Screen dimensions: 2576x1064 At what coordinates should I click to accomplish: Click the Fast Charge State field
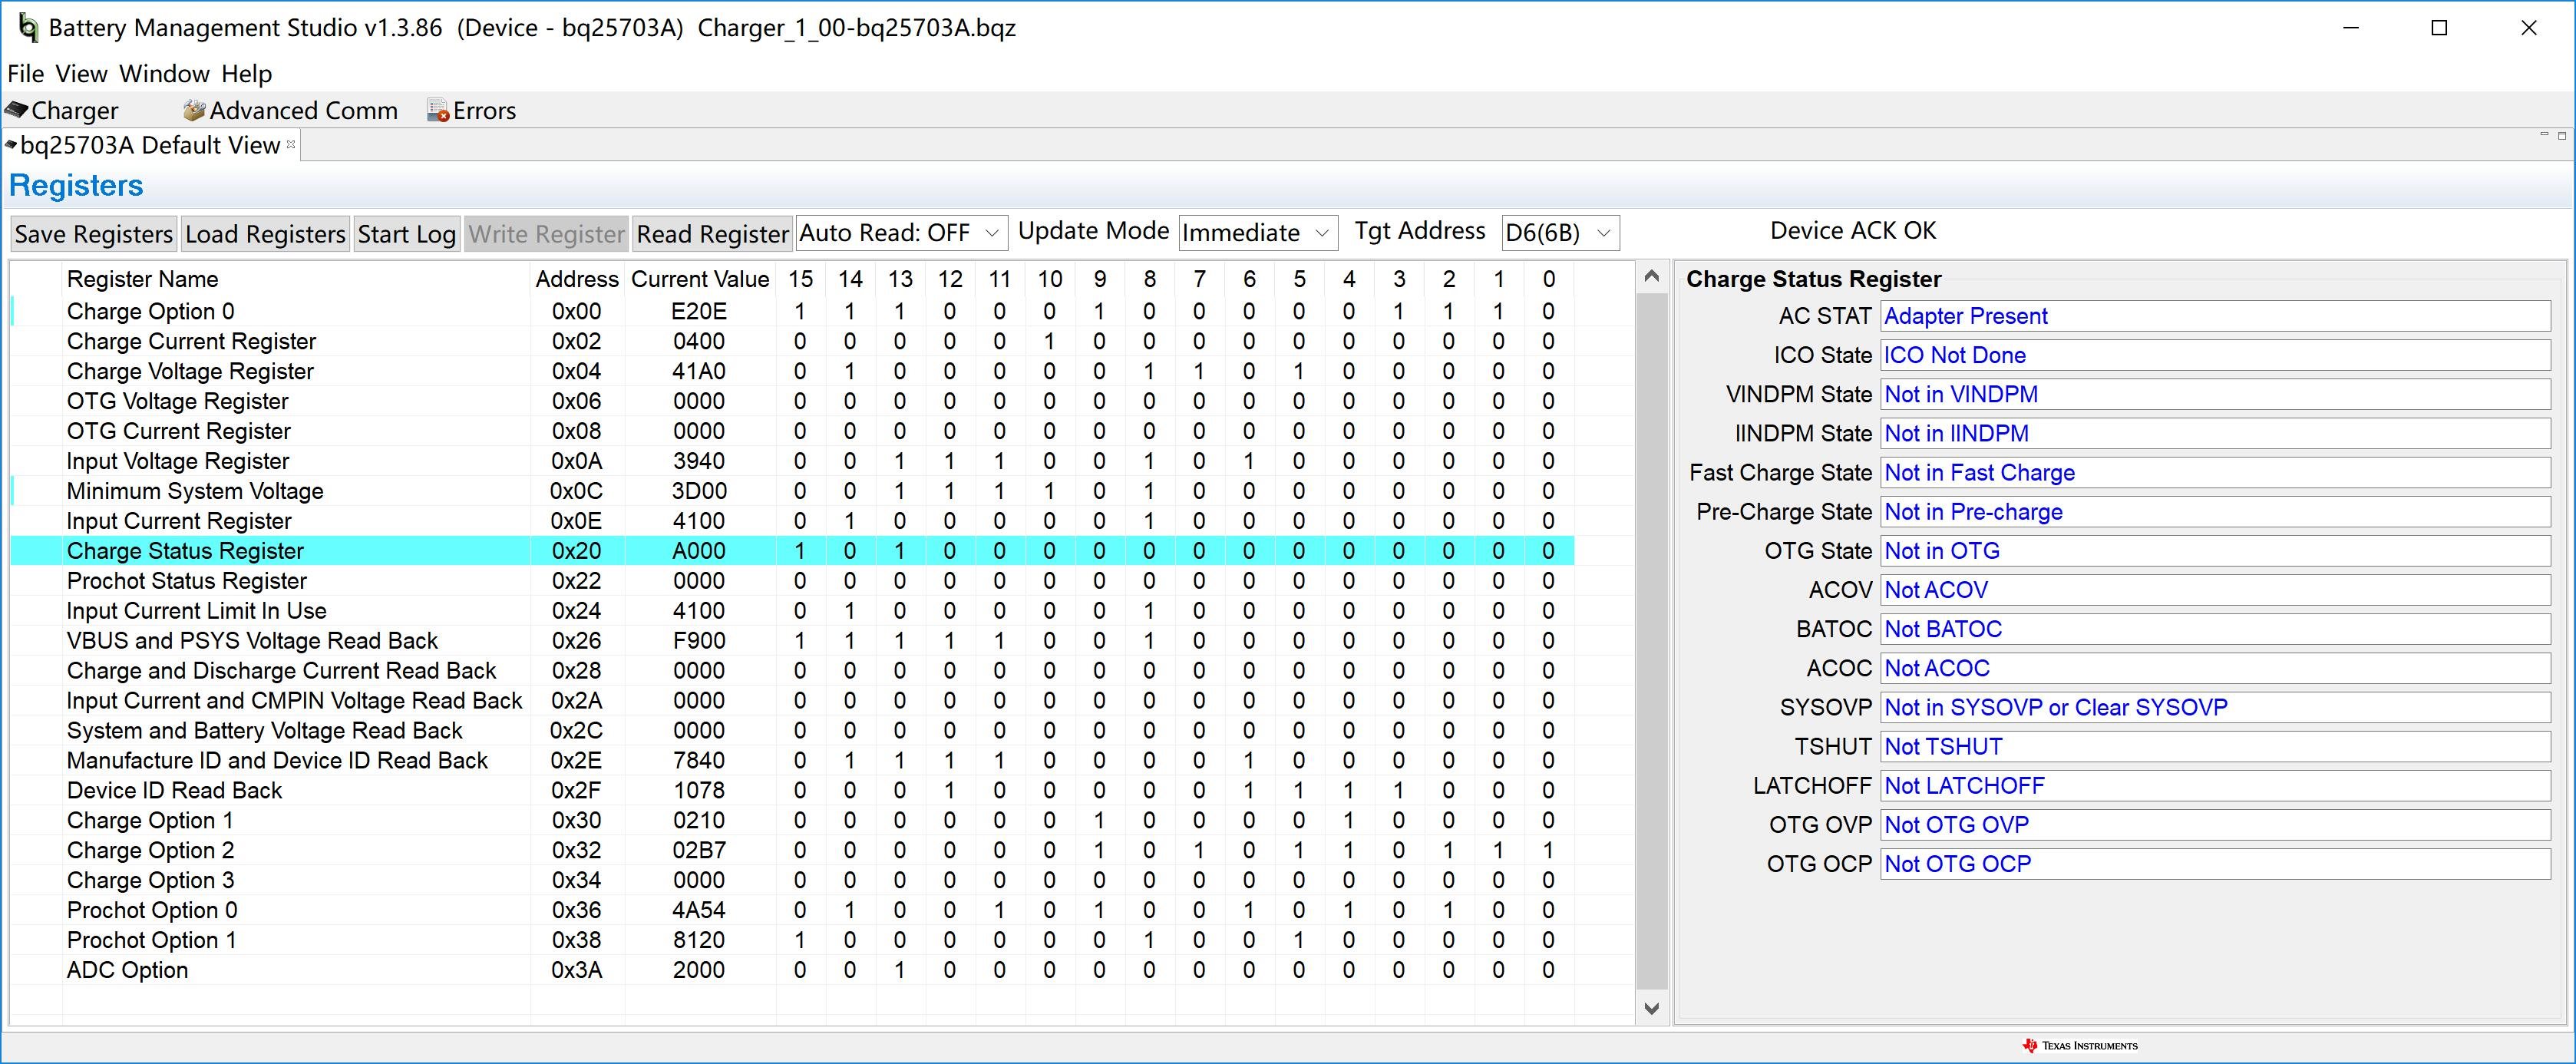click(2214, 473)
